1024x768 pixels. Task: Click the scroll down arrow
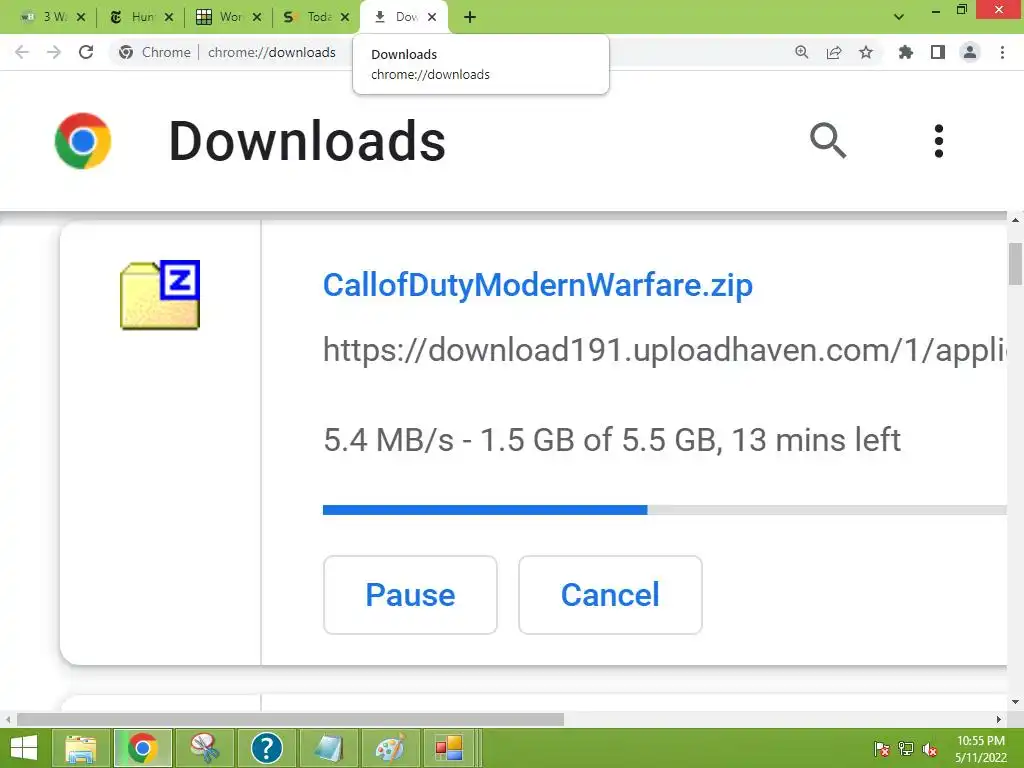tap(1015, 702)
